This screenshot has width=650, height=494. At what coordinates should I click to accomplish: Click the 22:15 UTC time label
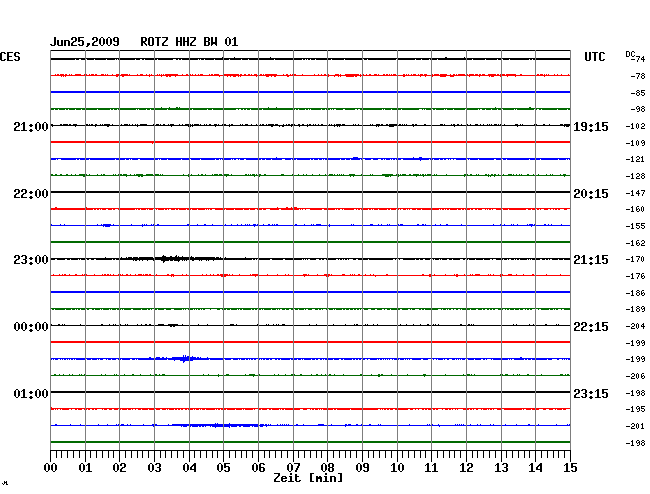(x=591, y=327)
